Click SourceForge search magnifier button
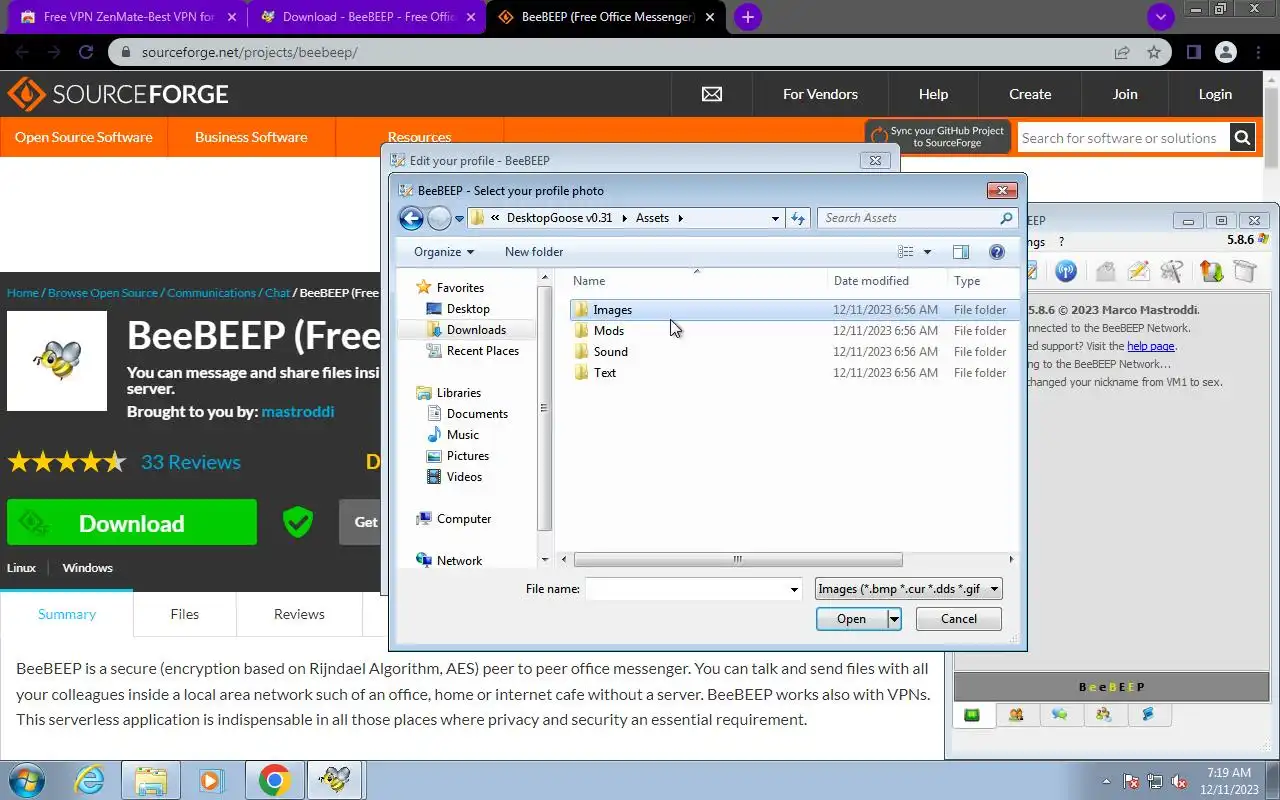The width and height of the screenshot is (1280, 800). point(1242,138)
